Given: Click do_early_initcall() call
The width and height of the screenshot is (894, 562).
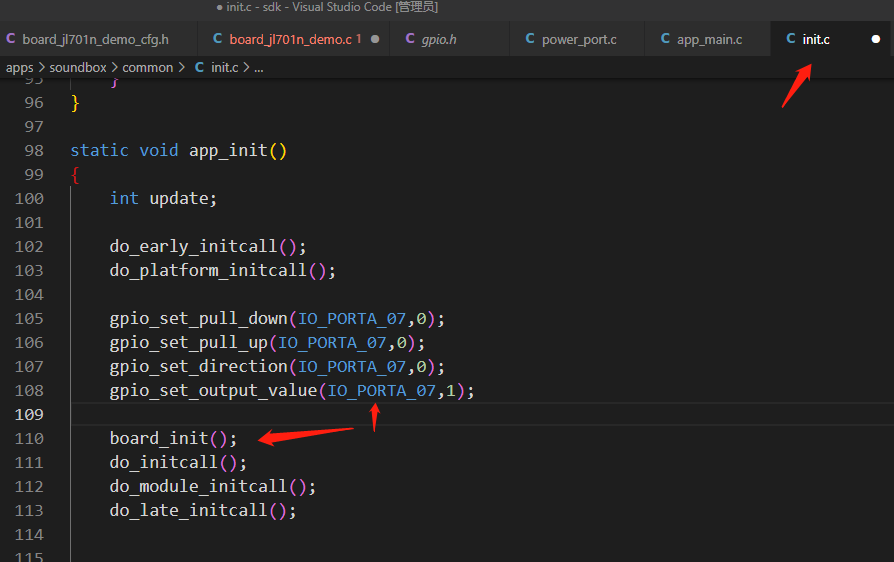Looking at the screenshot, I should tap(208, 246).
